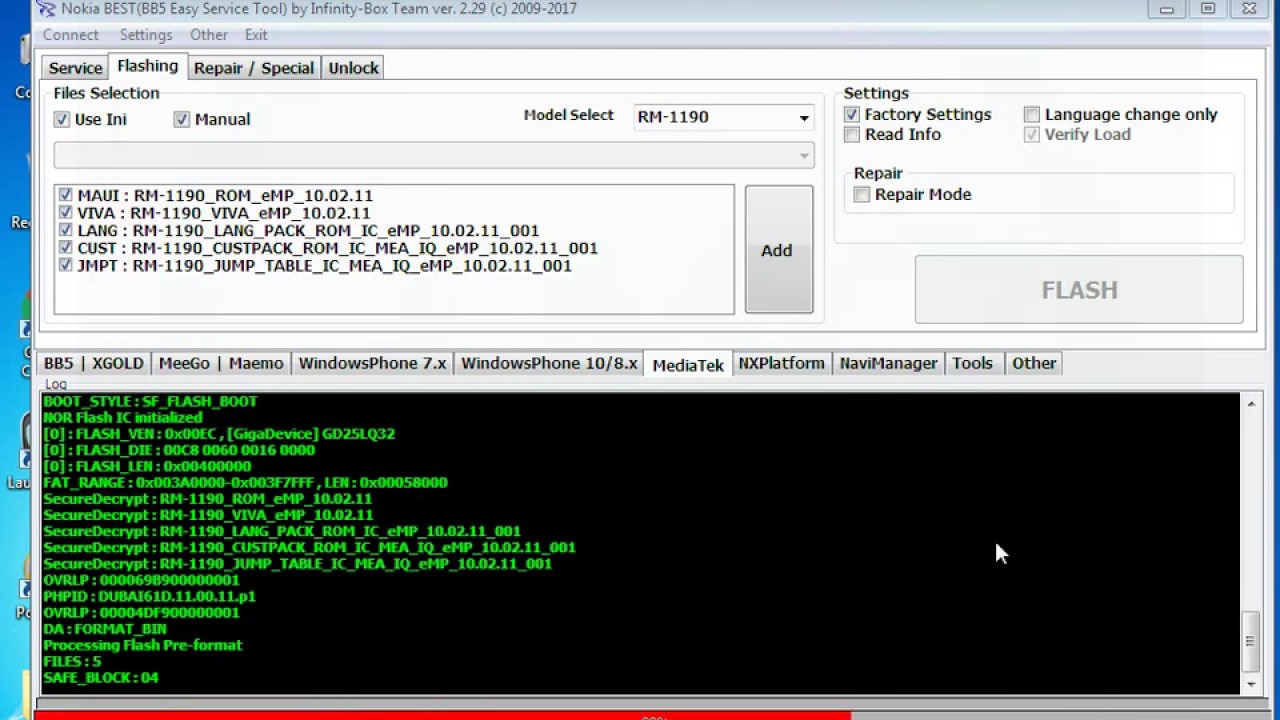Open the Connect menu
The image size is (1280, 720).
pos(71,35)
